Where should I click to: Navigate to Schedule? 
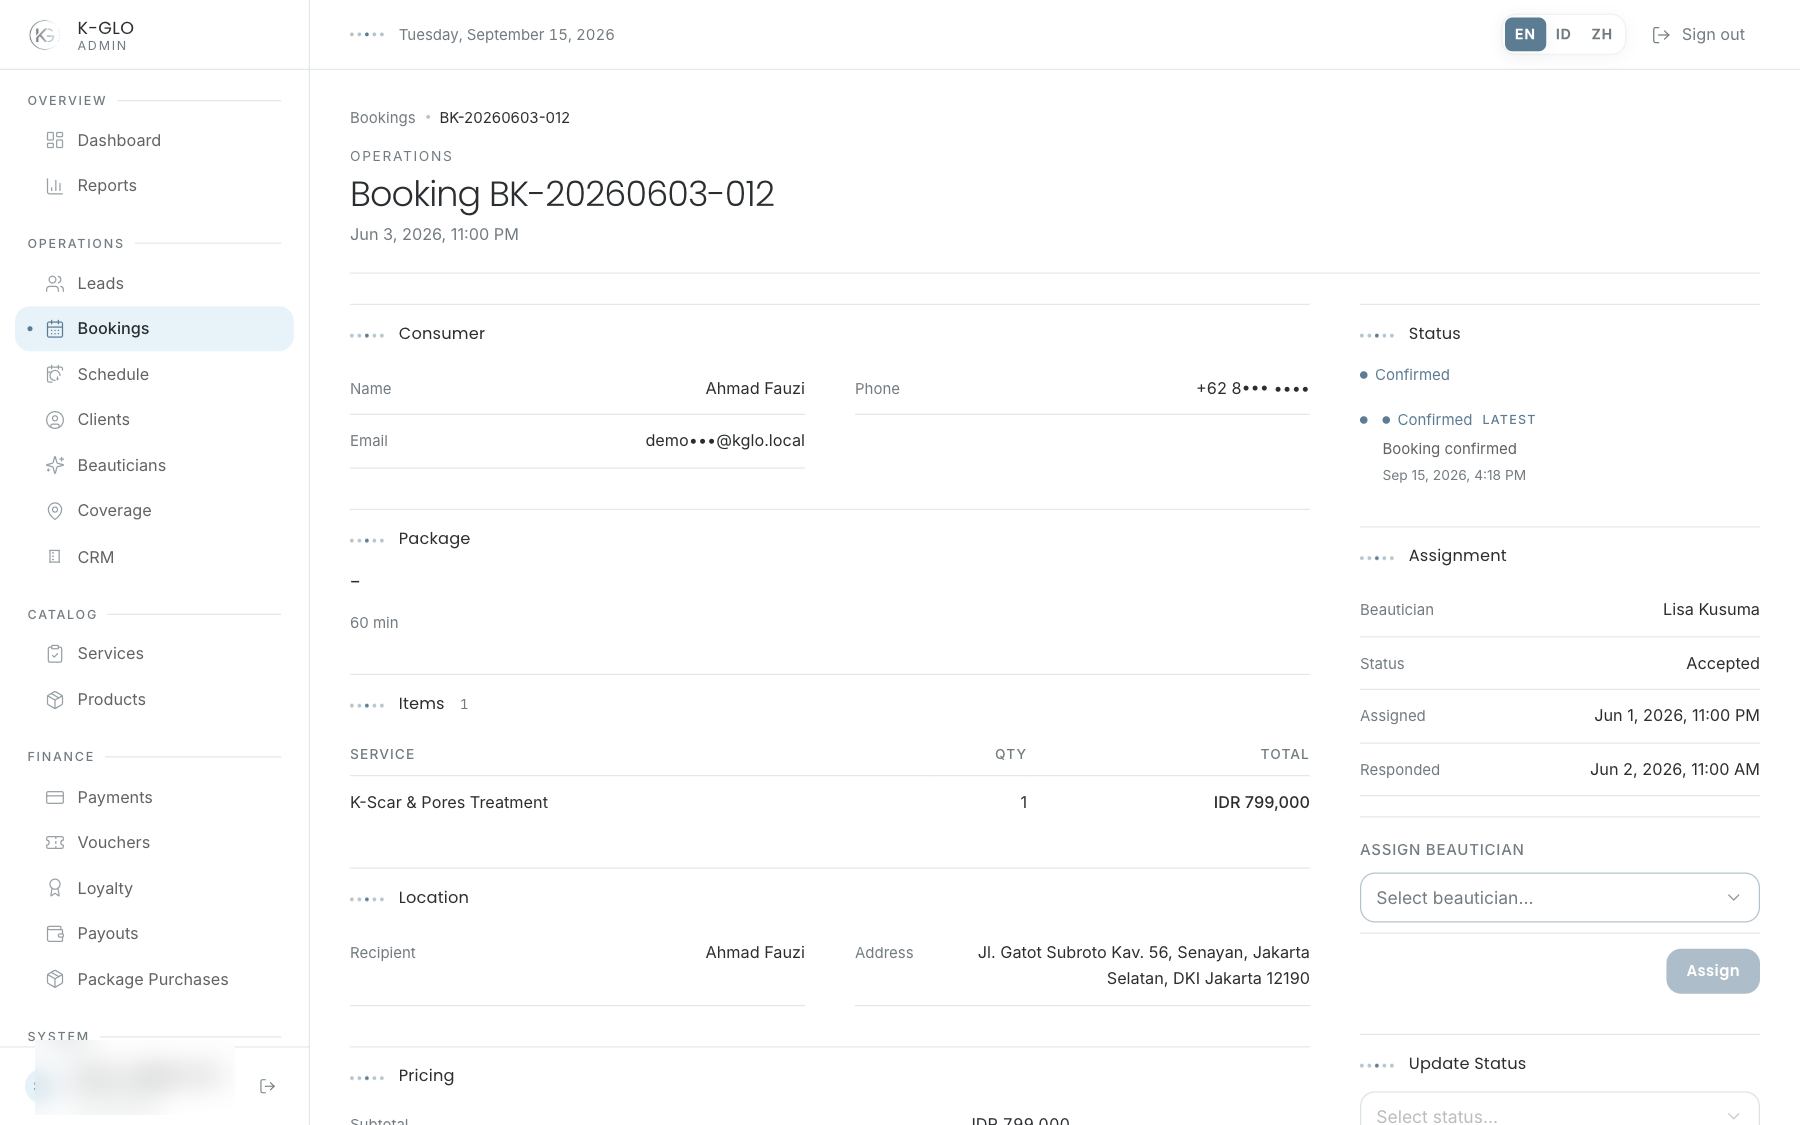[x=154, y=374]
